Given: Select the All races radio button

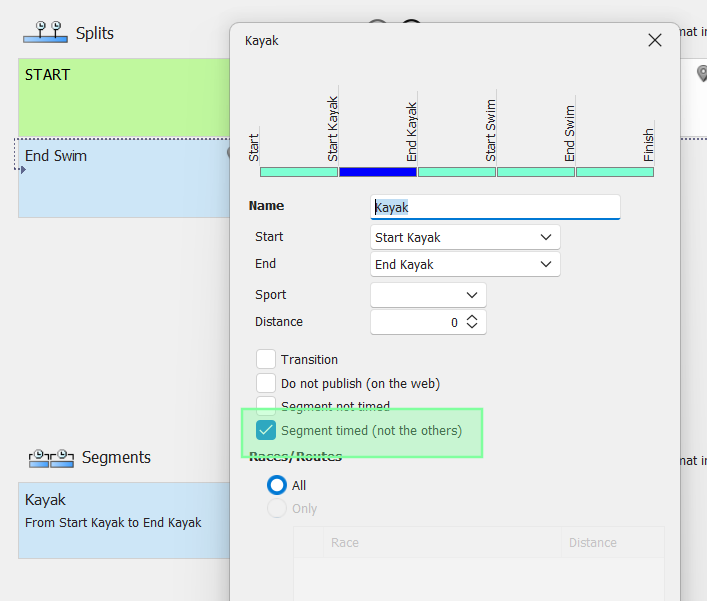Looking at the screenshot, I should click(x=277, y=485).
